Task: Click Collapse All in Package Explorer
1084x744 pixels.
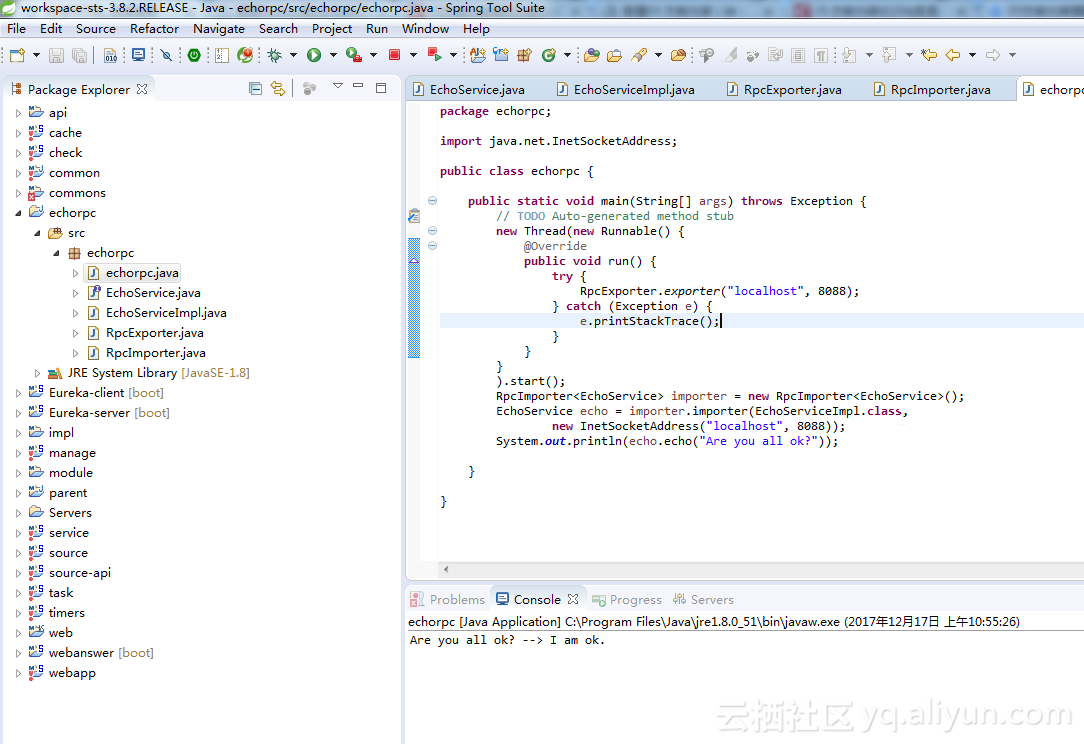Action: 255,89
